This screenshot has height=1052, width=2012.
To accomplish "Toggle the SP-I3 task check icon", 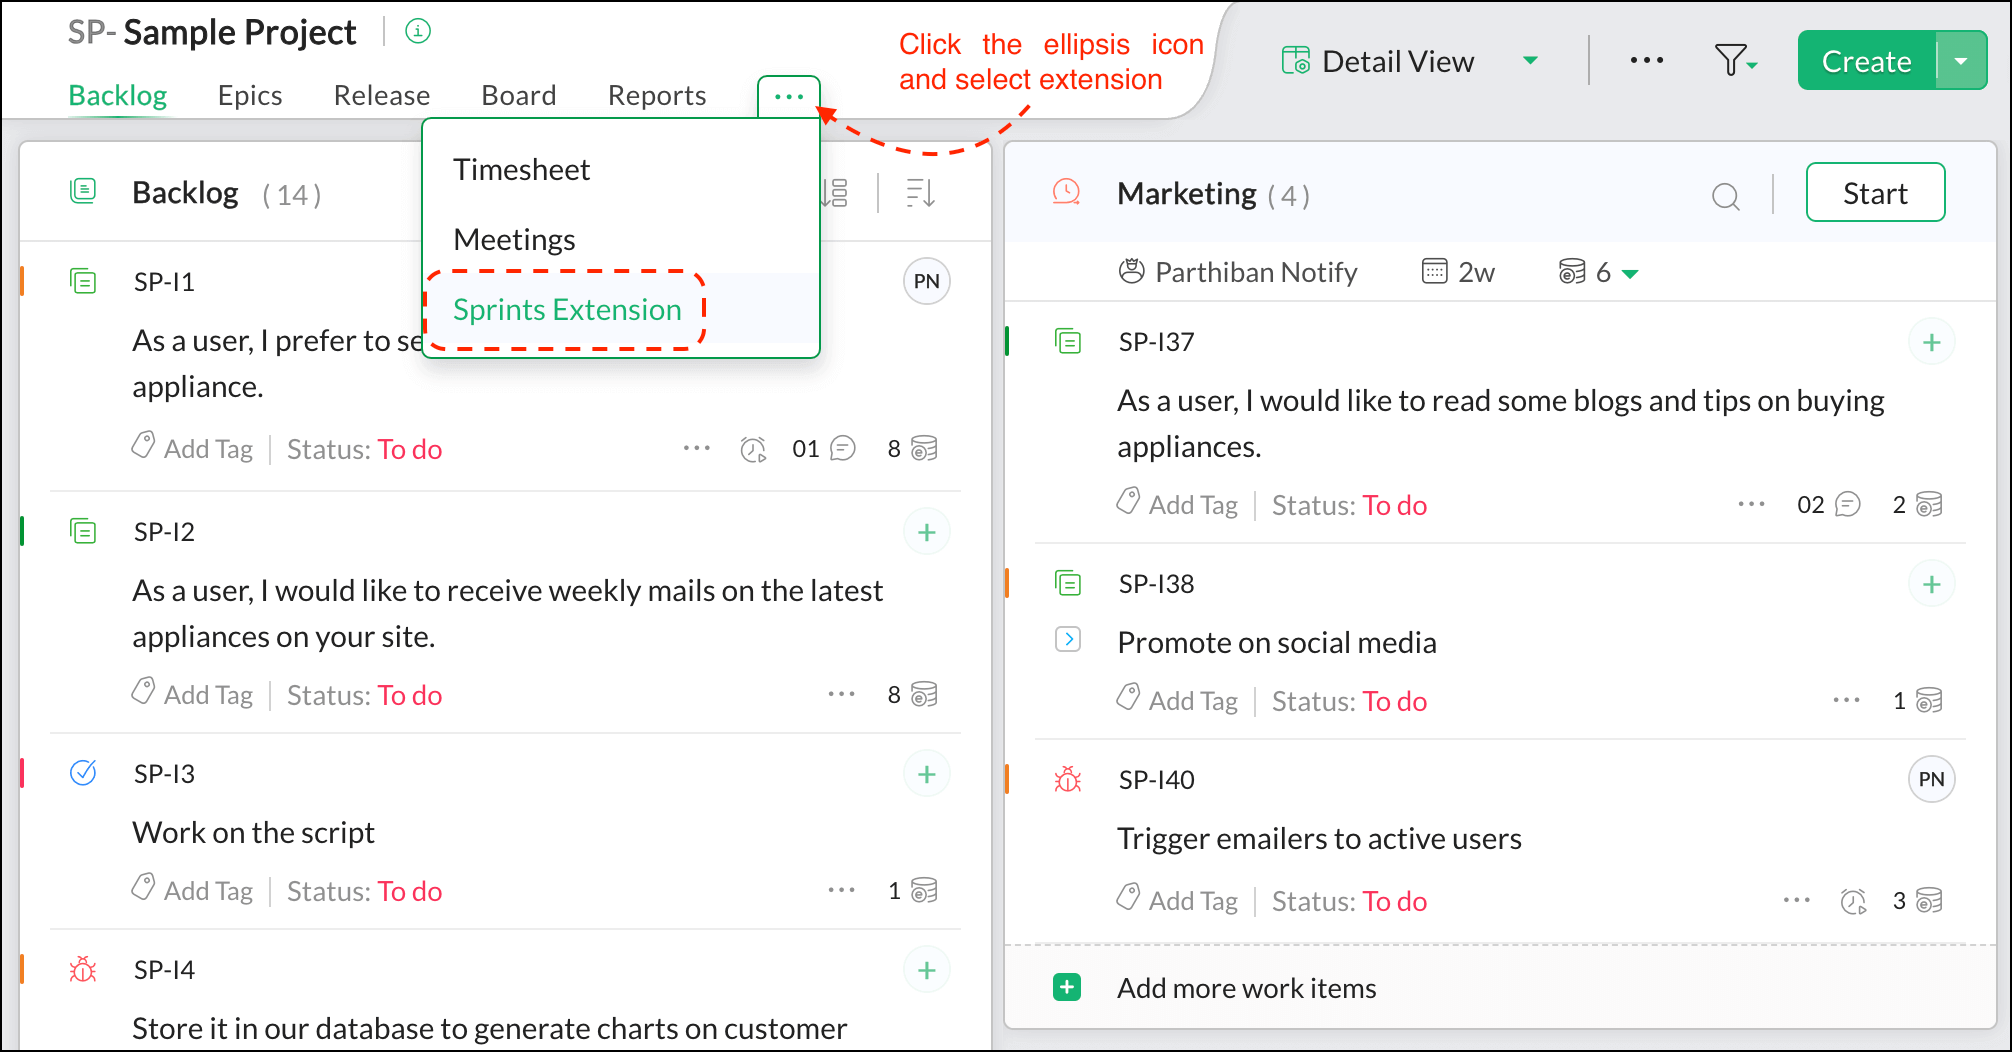I will coord(83,773).
